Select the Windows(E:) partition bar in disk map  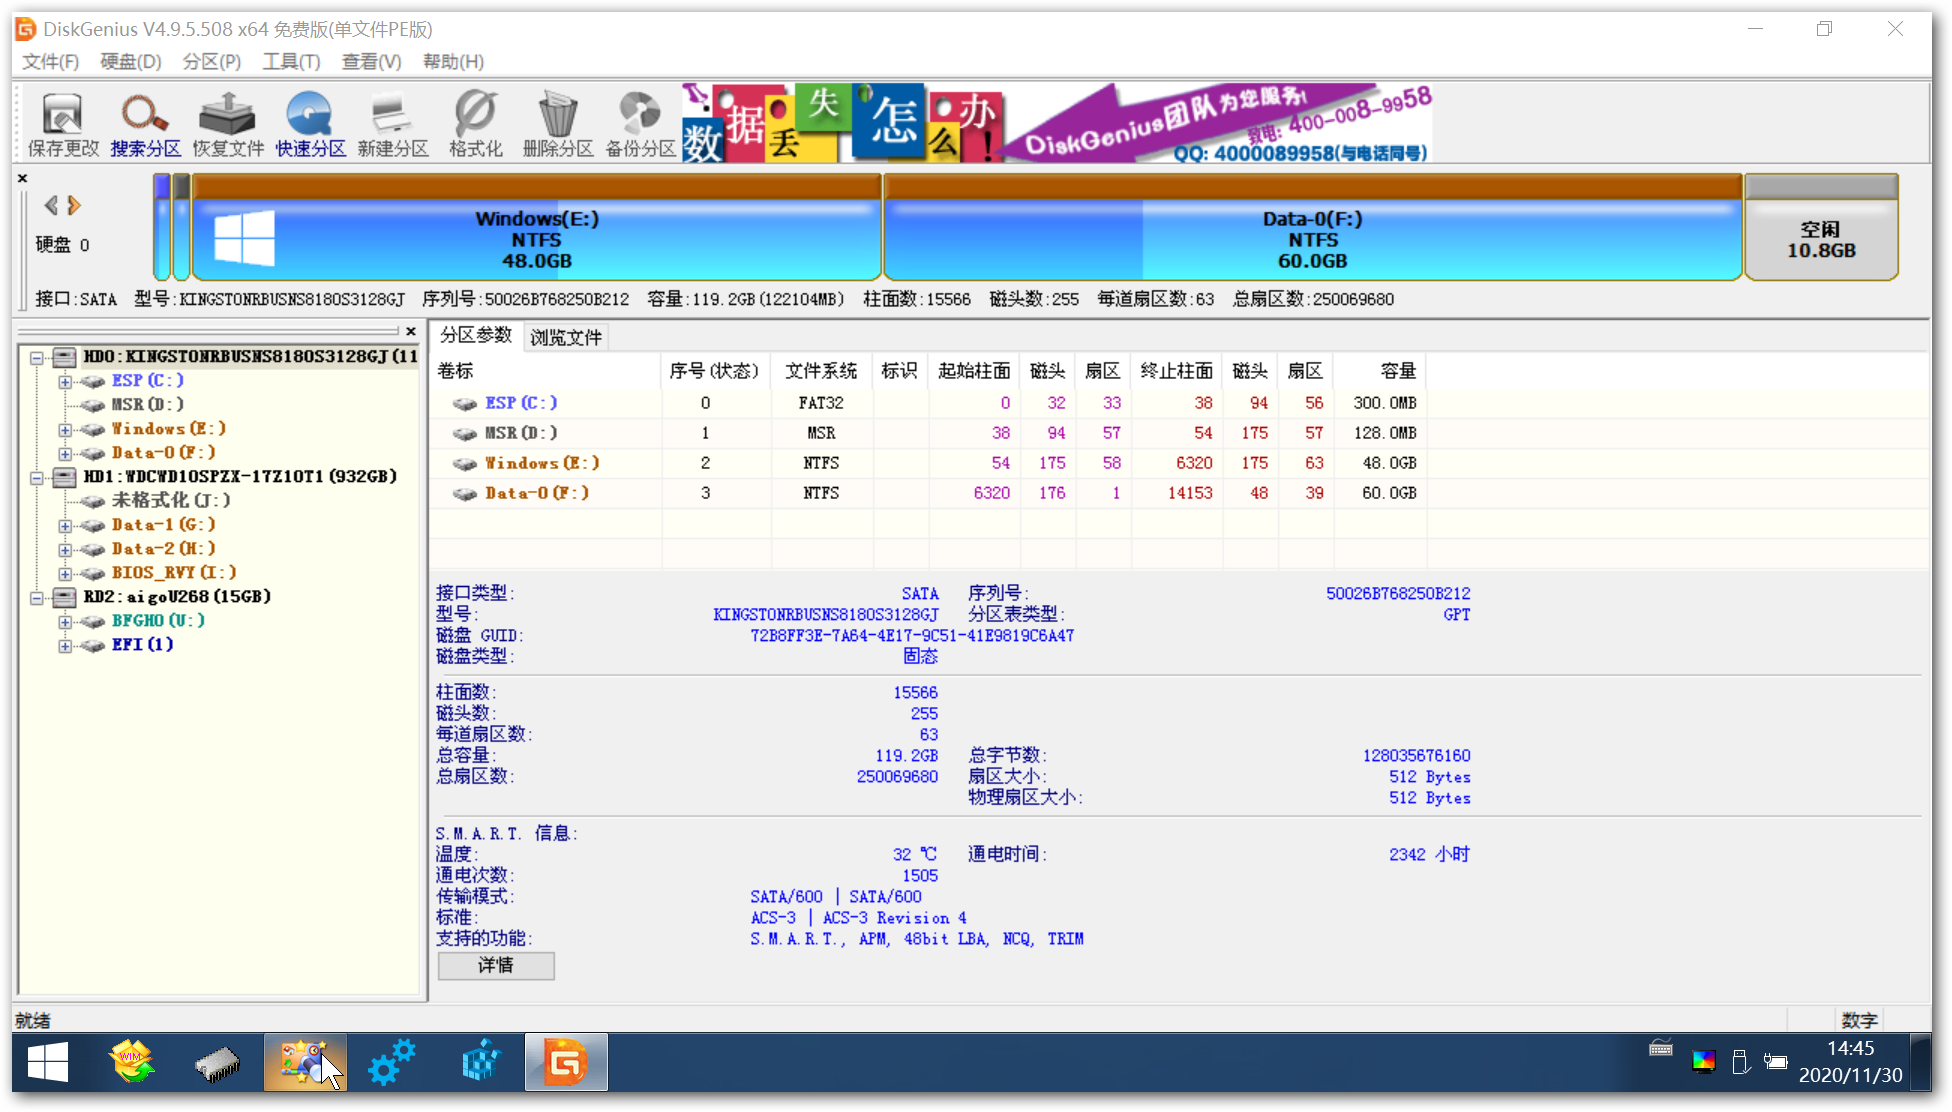(536, 228)
